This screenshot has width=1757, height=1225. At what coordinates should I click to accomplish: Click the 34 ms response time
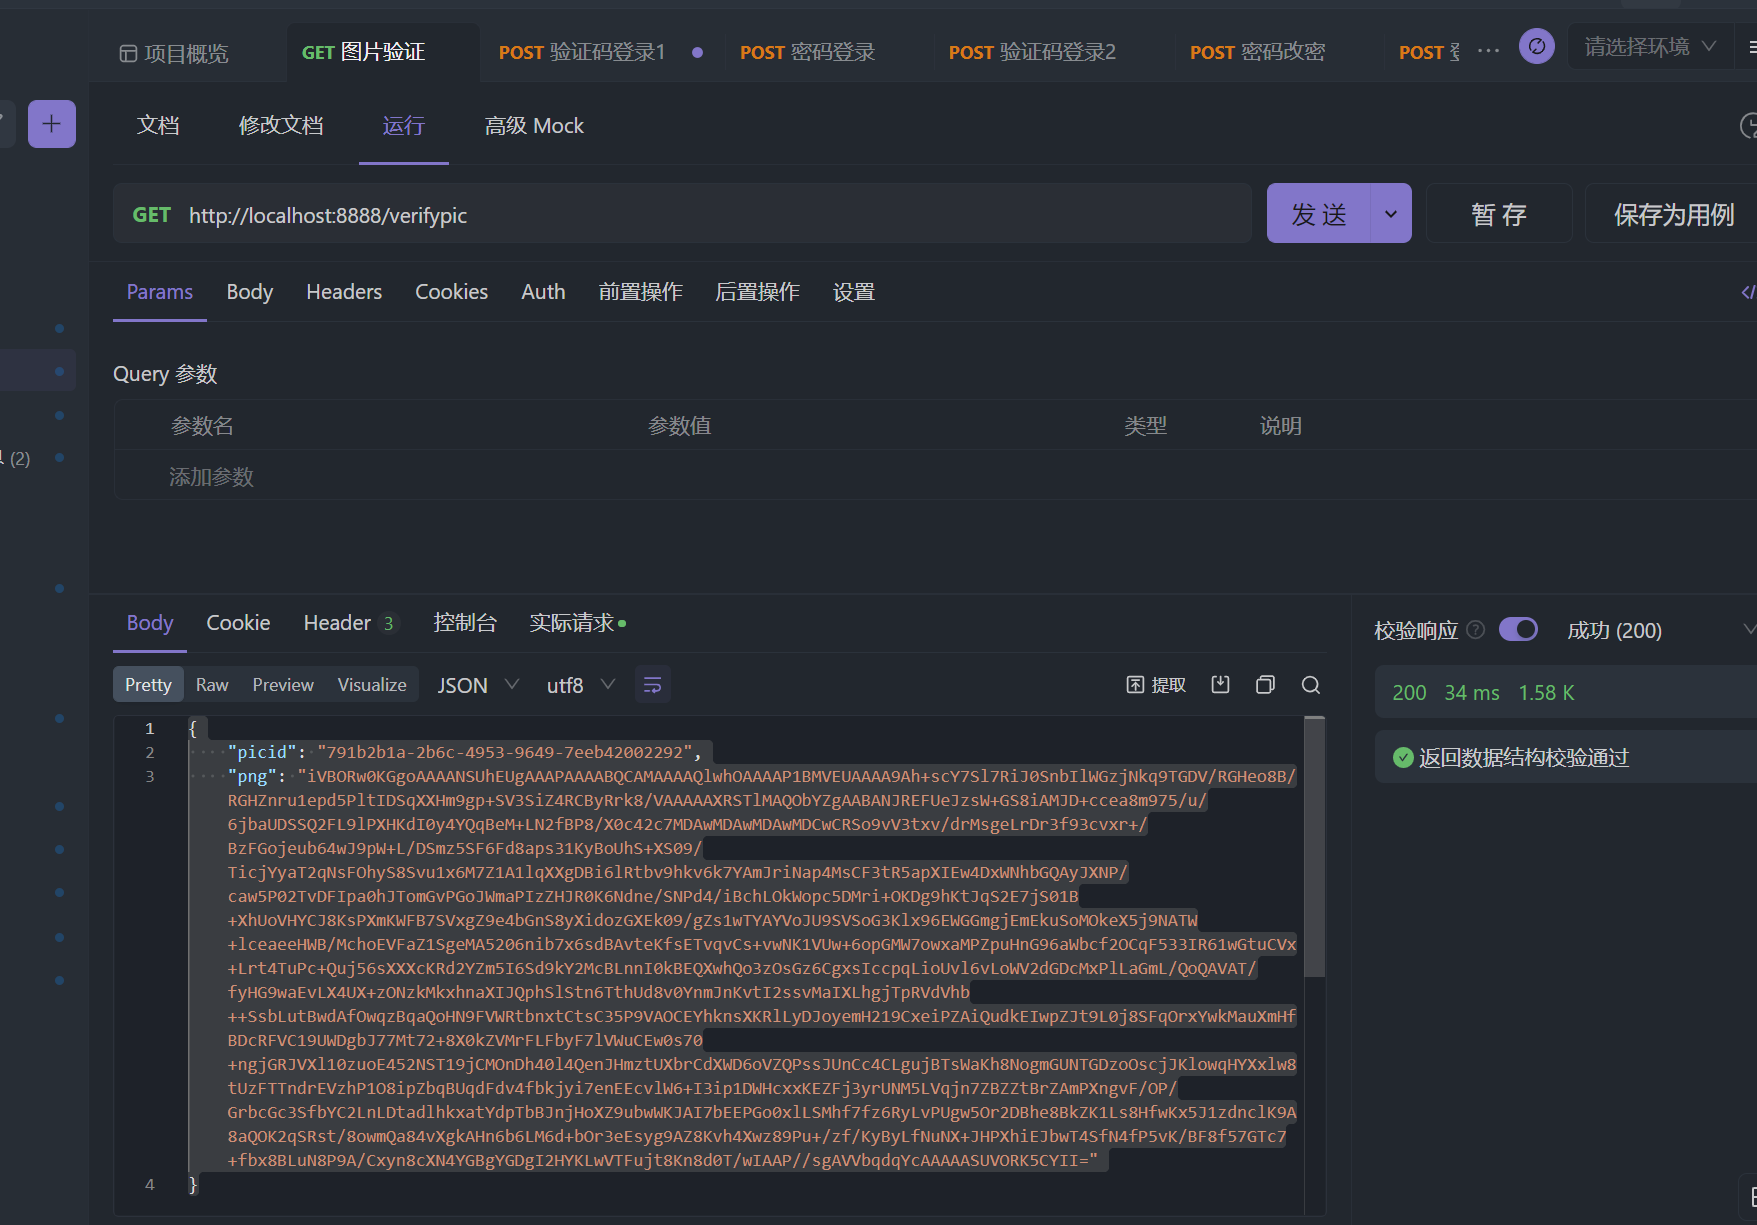[x=1472, y=693]
